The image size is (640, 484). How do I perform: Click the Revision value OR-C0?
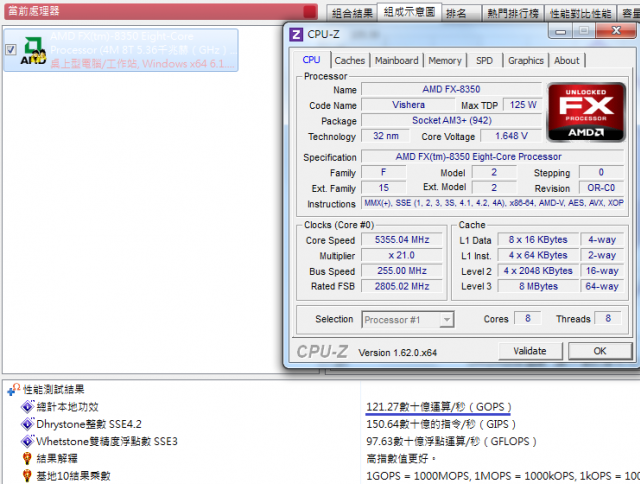click(x=601, y=188)
